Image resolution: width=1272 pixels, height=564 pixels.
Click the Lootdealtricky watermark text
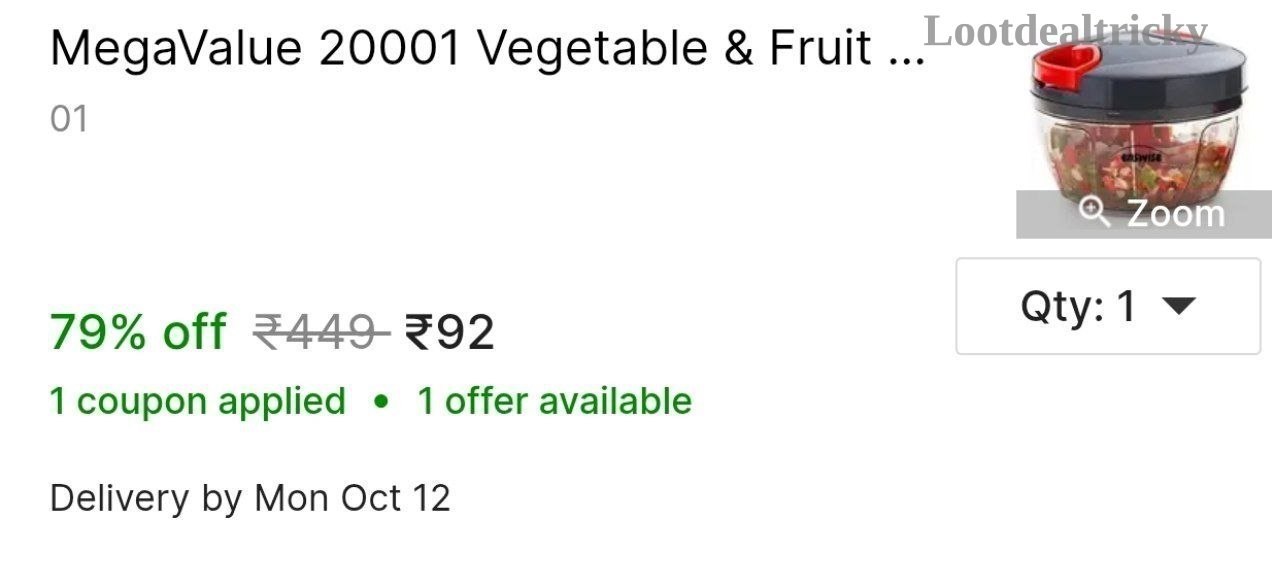(1066, 30)
